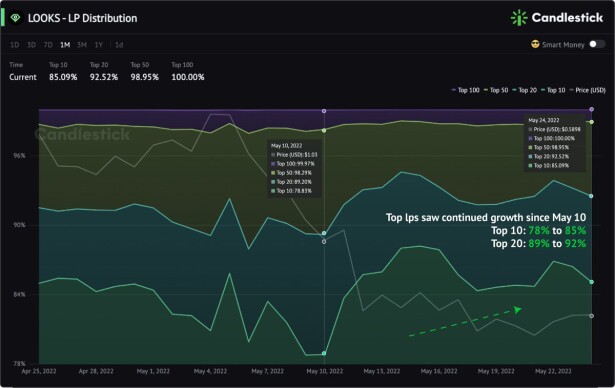Click Top 100 data point on May 10

[x=324, y=111]
